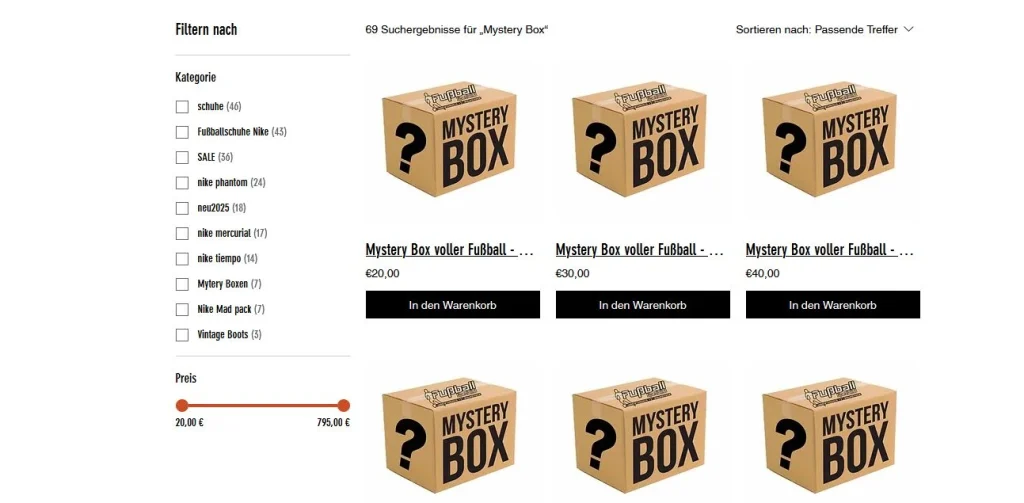Add the €30,00 box to Warenkorb

click(643, 305)
